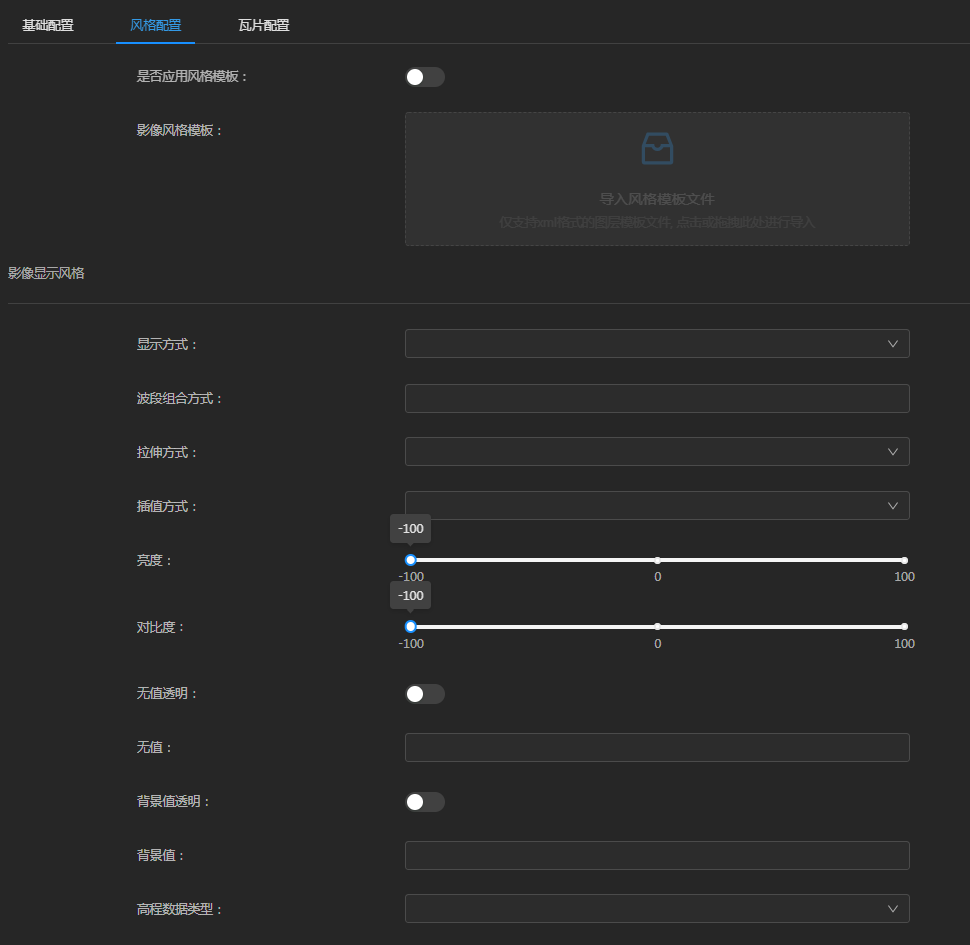Image resolution: width=970 pixels, height=945 pixels.
Task: Click the 波段组合方式 input field
Action: (657, 398)
